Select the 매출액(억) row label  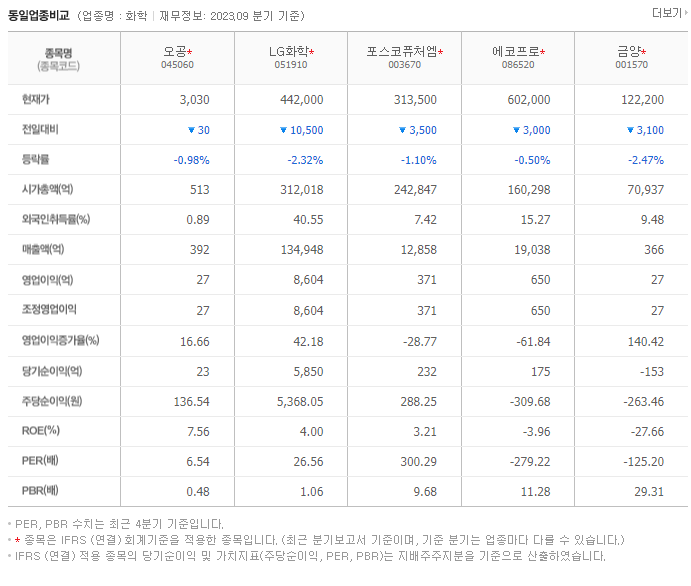[x=43, y=249]
